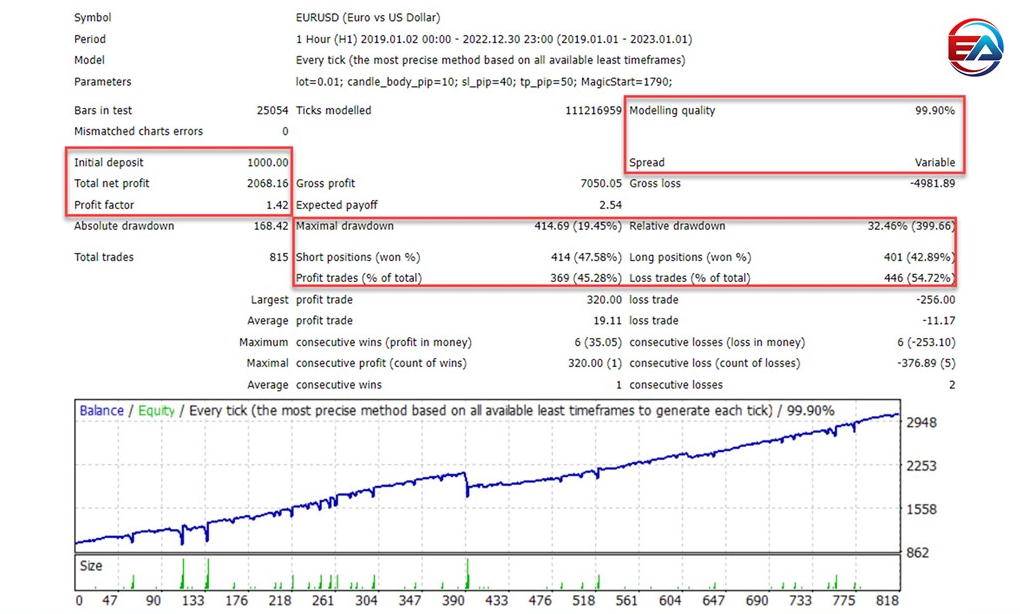Select the Expected payoff value 2.54
Image resolution: width=1020 pixels, height=614 pixels.
click(x=610, y=205)
